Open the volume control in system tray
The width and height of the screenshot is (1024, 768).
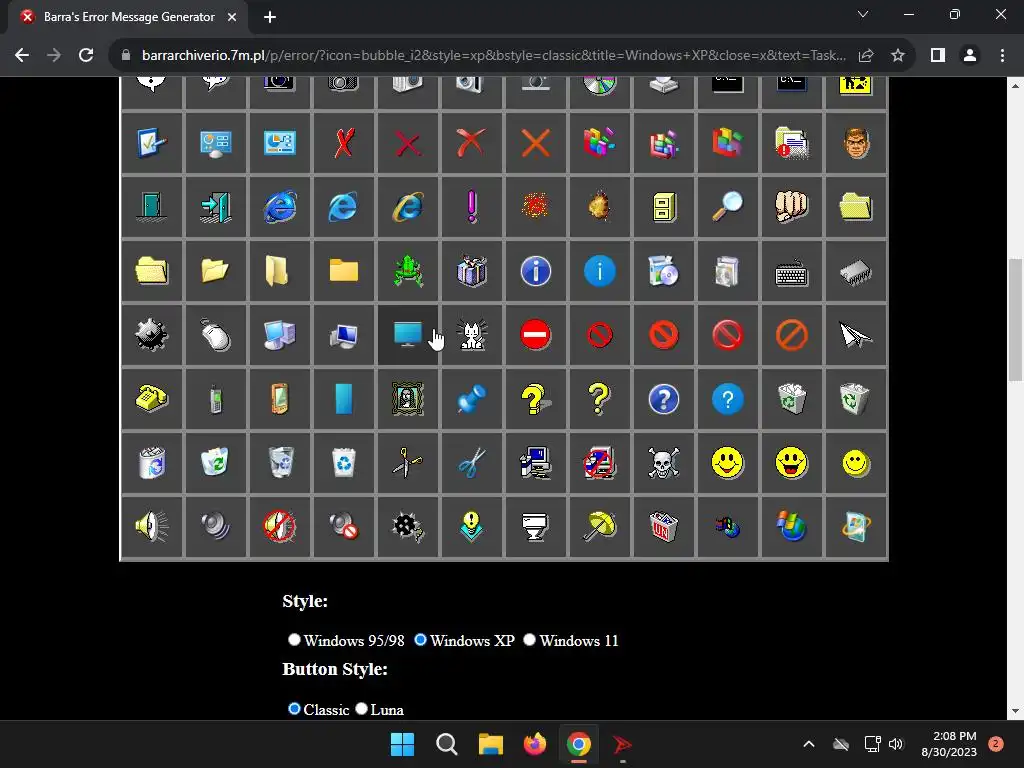pos(896,744)
